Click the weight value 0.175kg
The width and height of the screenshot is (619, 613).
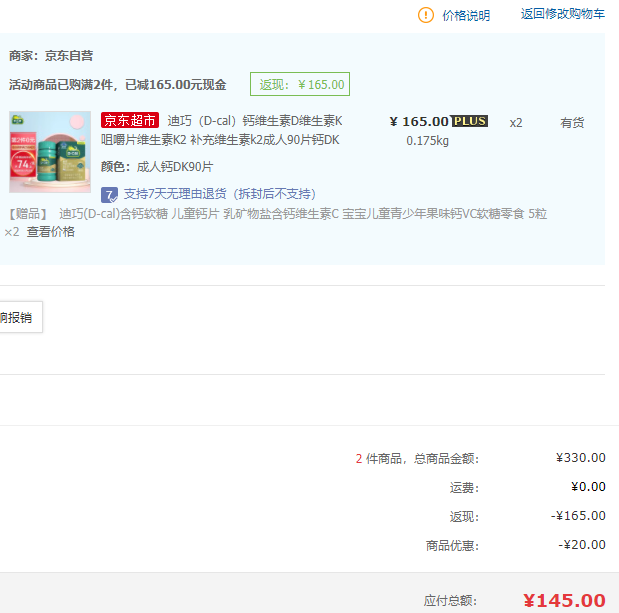pos(428,141)
